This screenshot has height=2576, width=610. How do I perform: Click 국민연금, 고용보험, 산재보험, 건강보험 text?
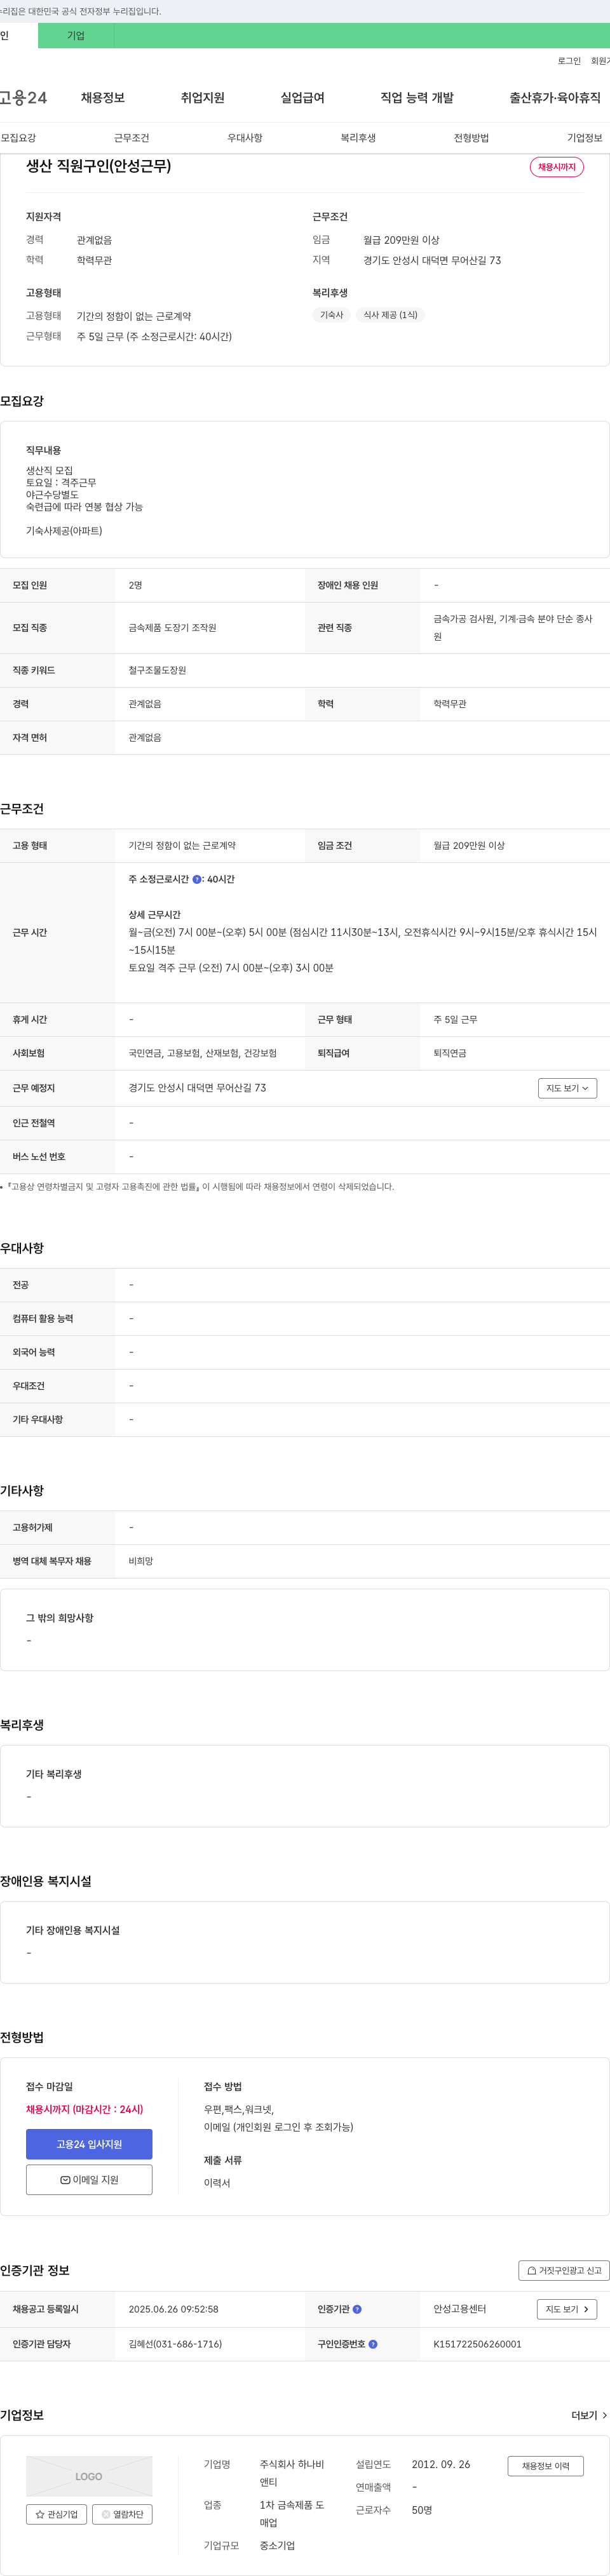click(202, 1053)
